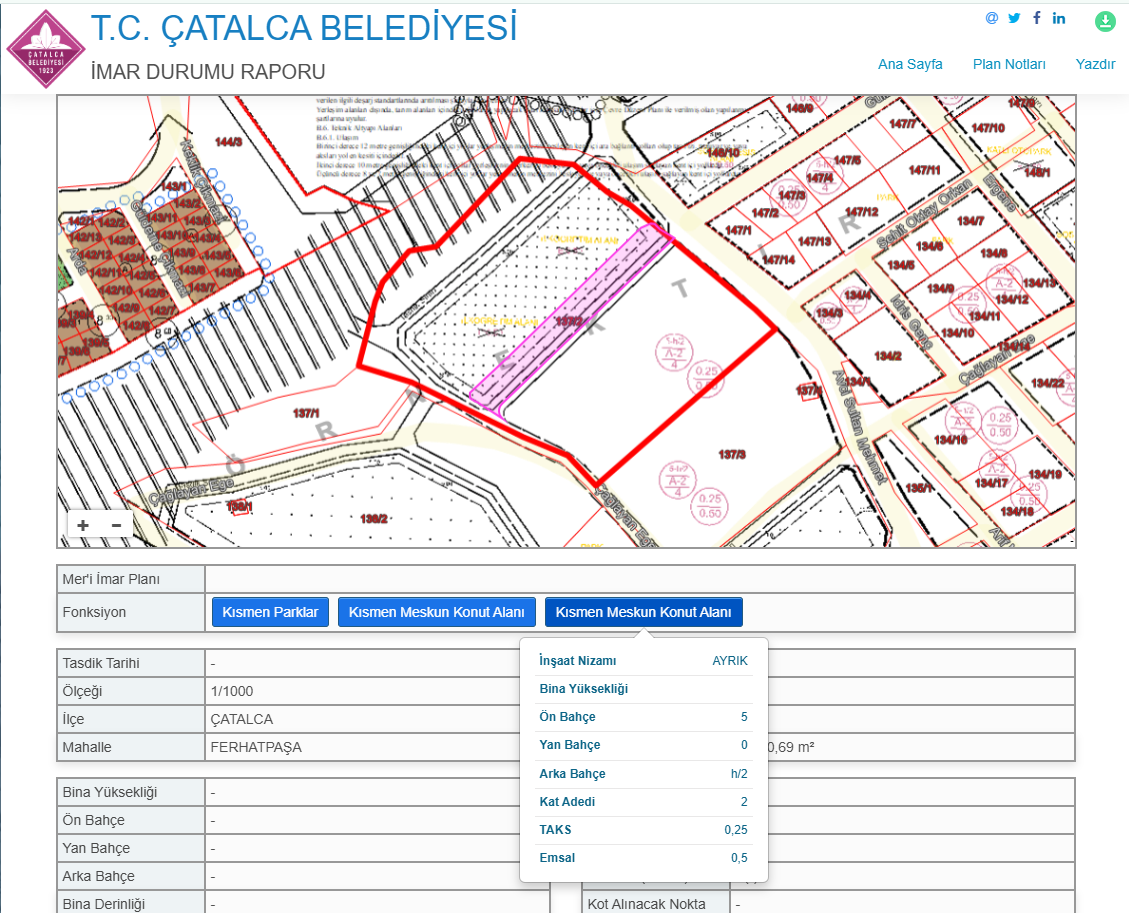Click the İMAR DURUMU RAPORU heading
The width and height of the screenshot is (1129, 913).
[208, 72]
